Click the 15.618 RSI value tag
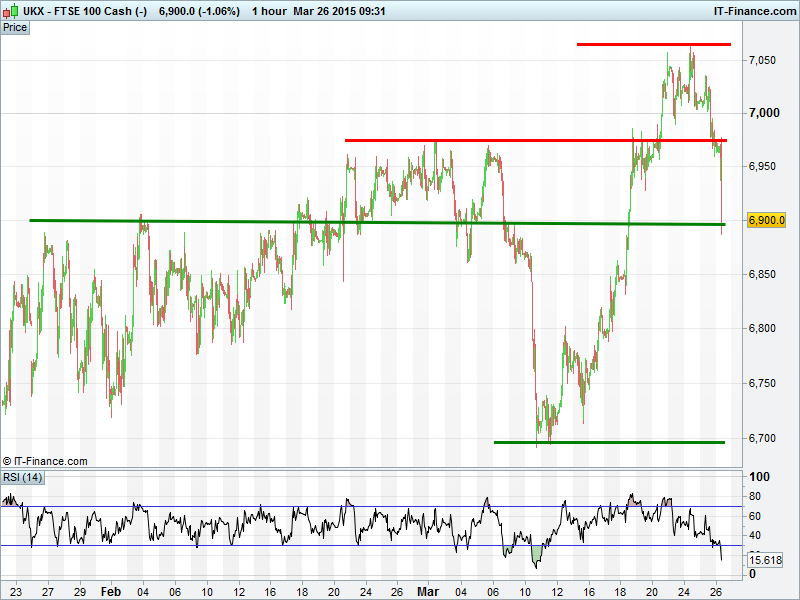This screenshot has height=600, width=800. point(765,560)
